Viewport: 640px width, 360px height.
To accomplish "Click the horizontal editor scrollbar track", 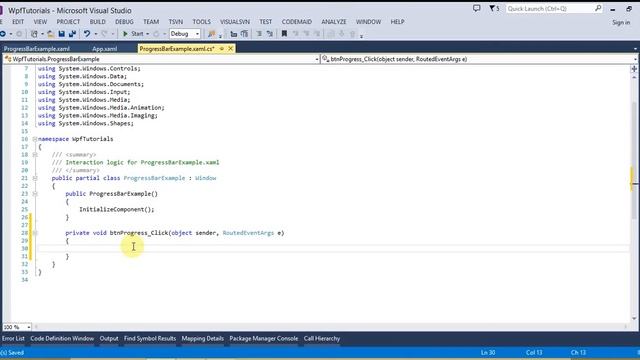I will pos(331,327).
